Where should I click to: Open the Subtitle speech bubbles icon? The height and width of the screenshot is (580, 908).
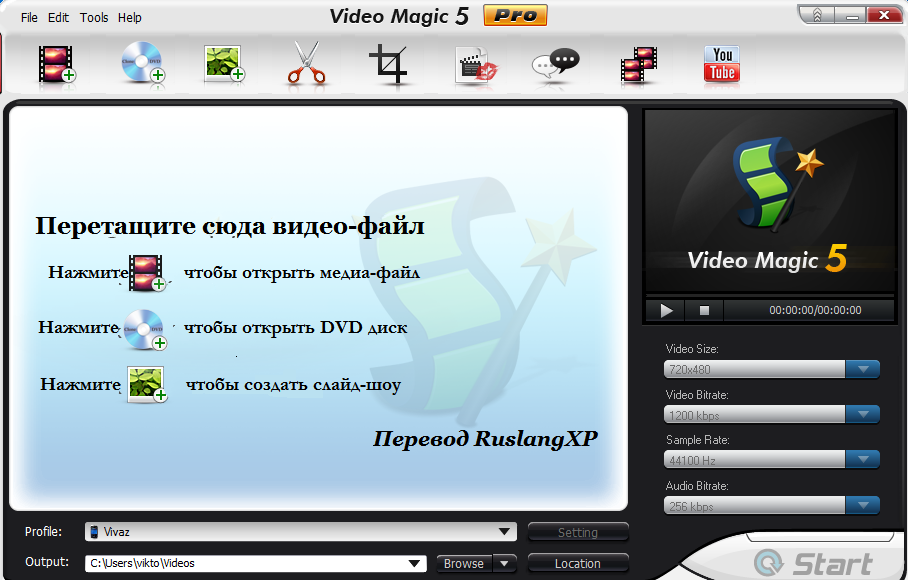555,65
